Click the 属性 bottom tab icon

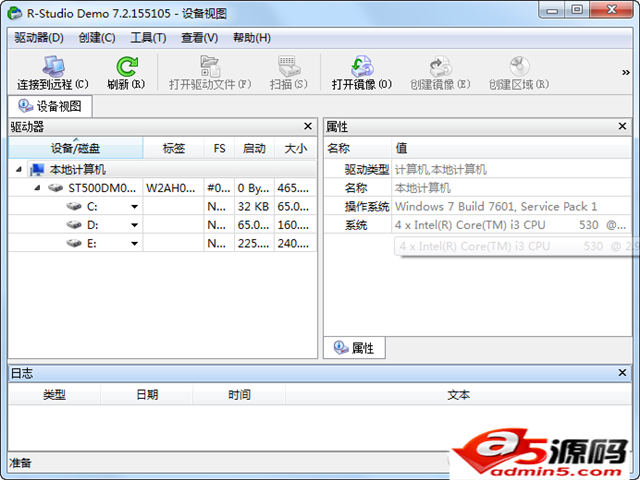pos(341,348)
